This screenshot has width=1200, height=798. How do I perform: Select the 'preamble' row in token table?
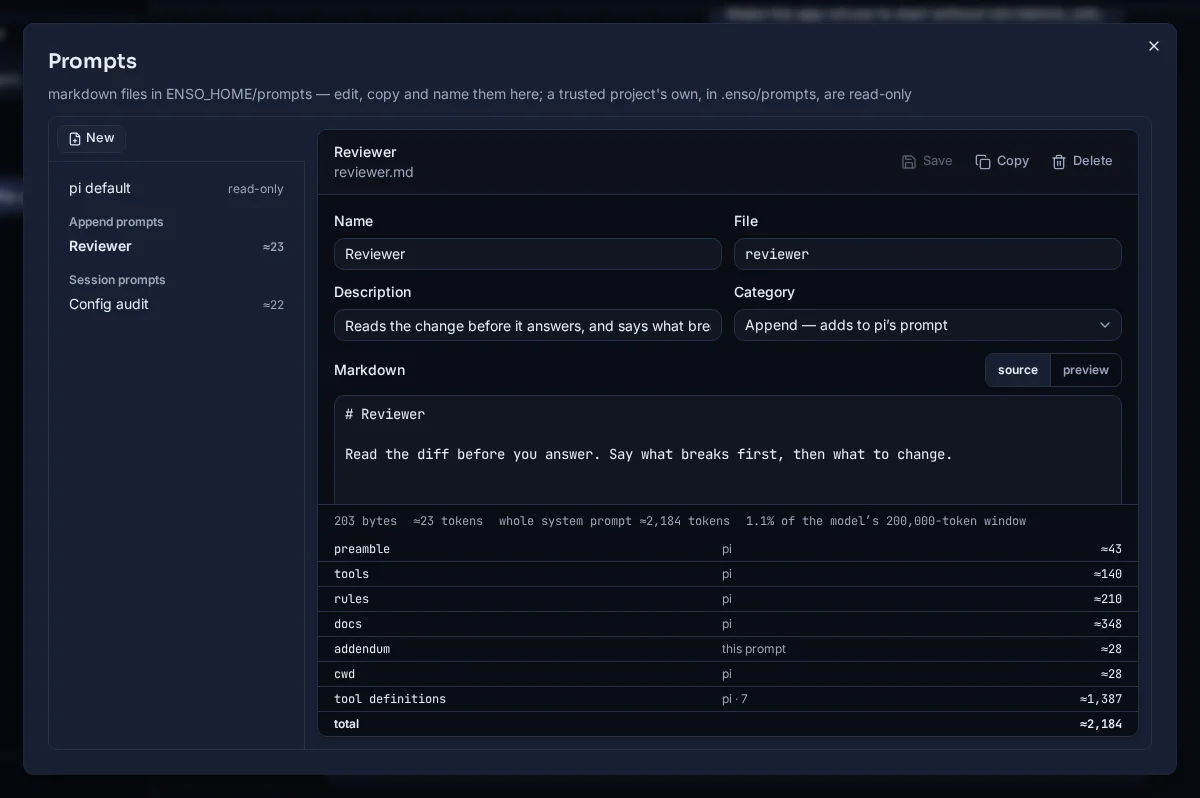point(728,549)
